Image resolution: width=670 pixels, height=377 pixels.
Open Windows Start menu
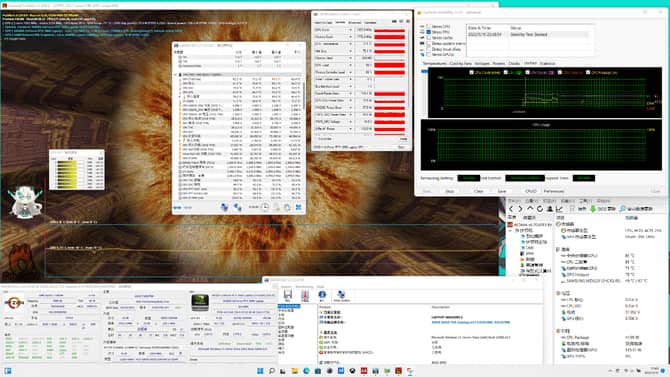pos(260,371)
